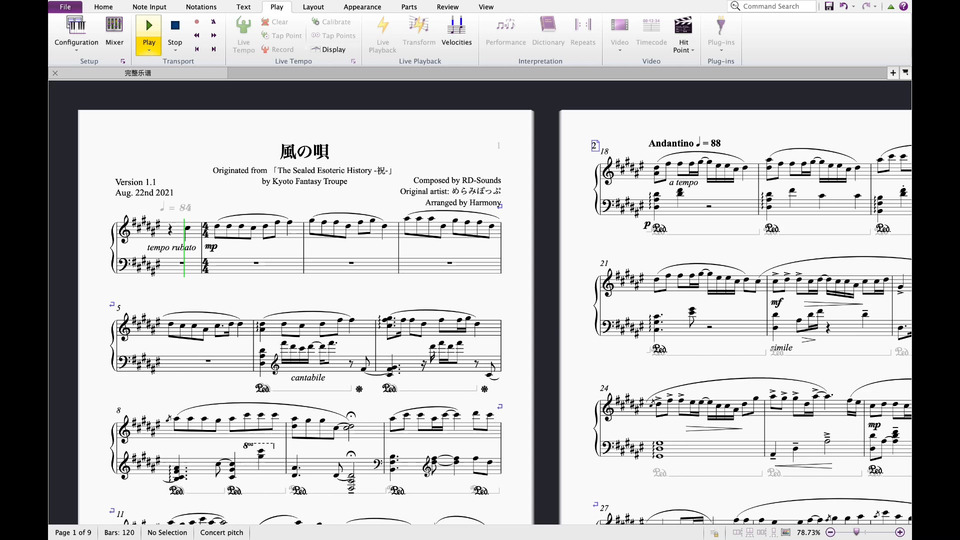
Task: Switch to the Notations tab
Action: click(x=201, y=7)
